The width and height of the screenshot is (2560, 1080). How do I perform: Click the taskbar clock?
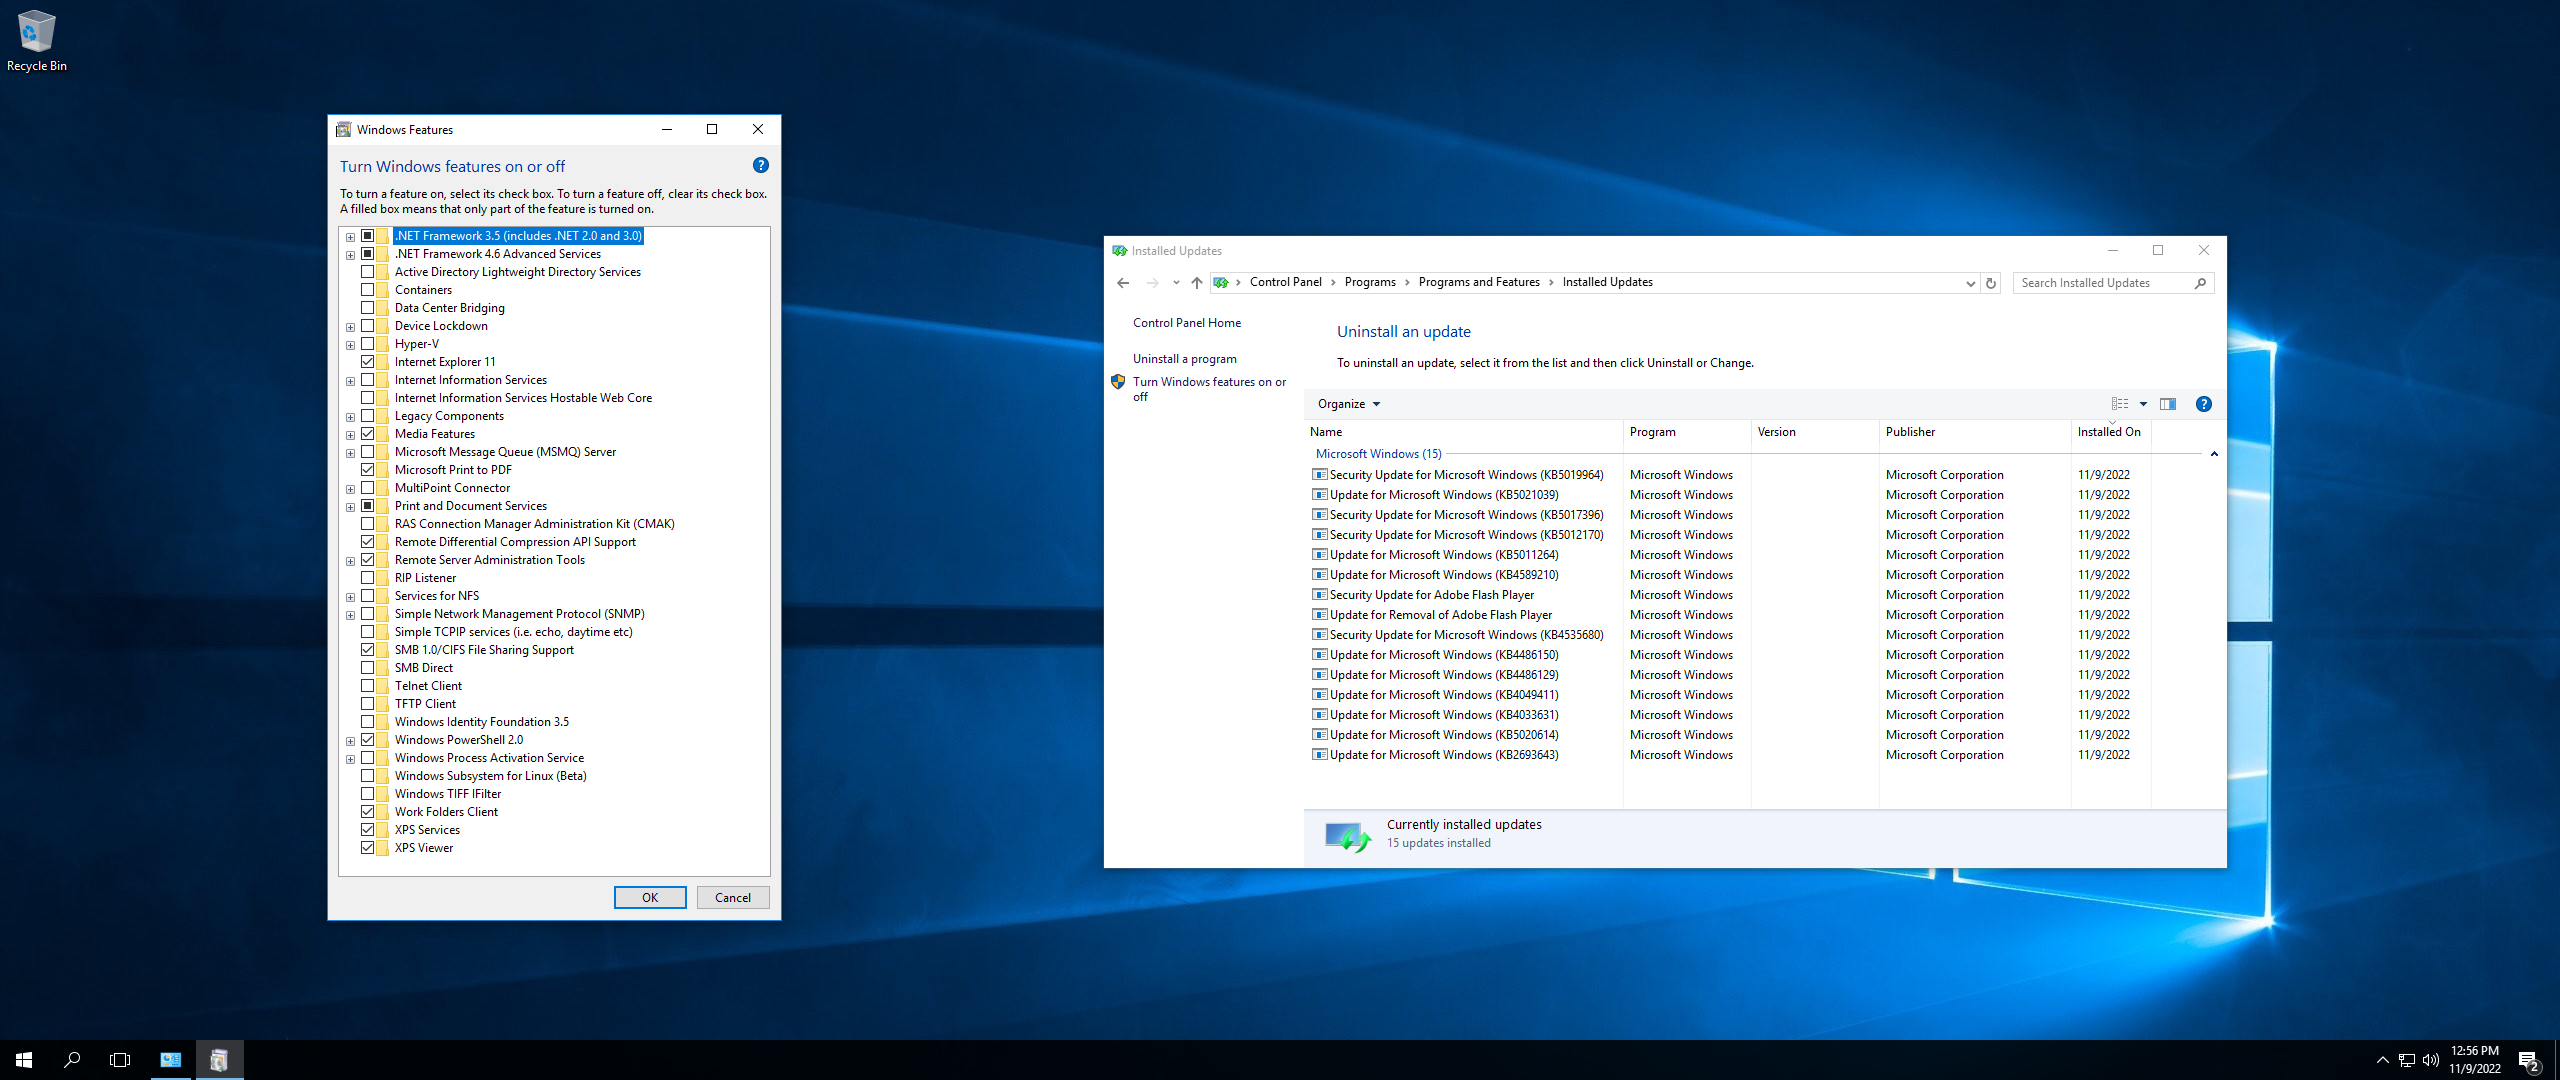(2474, 1060)
